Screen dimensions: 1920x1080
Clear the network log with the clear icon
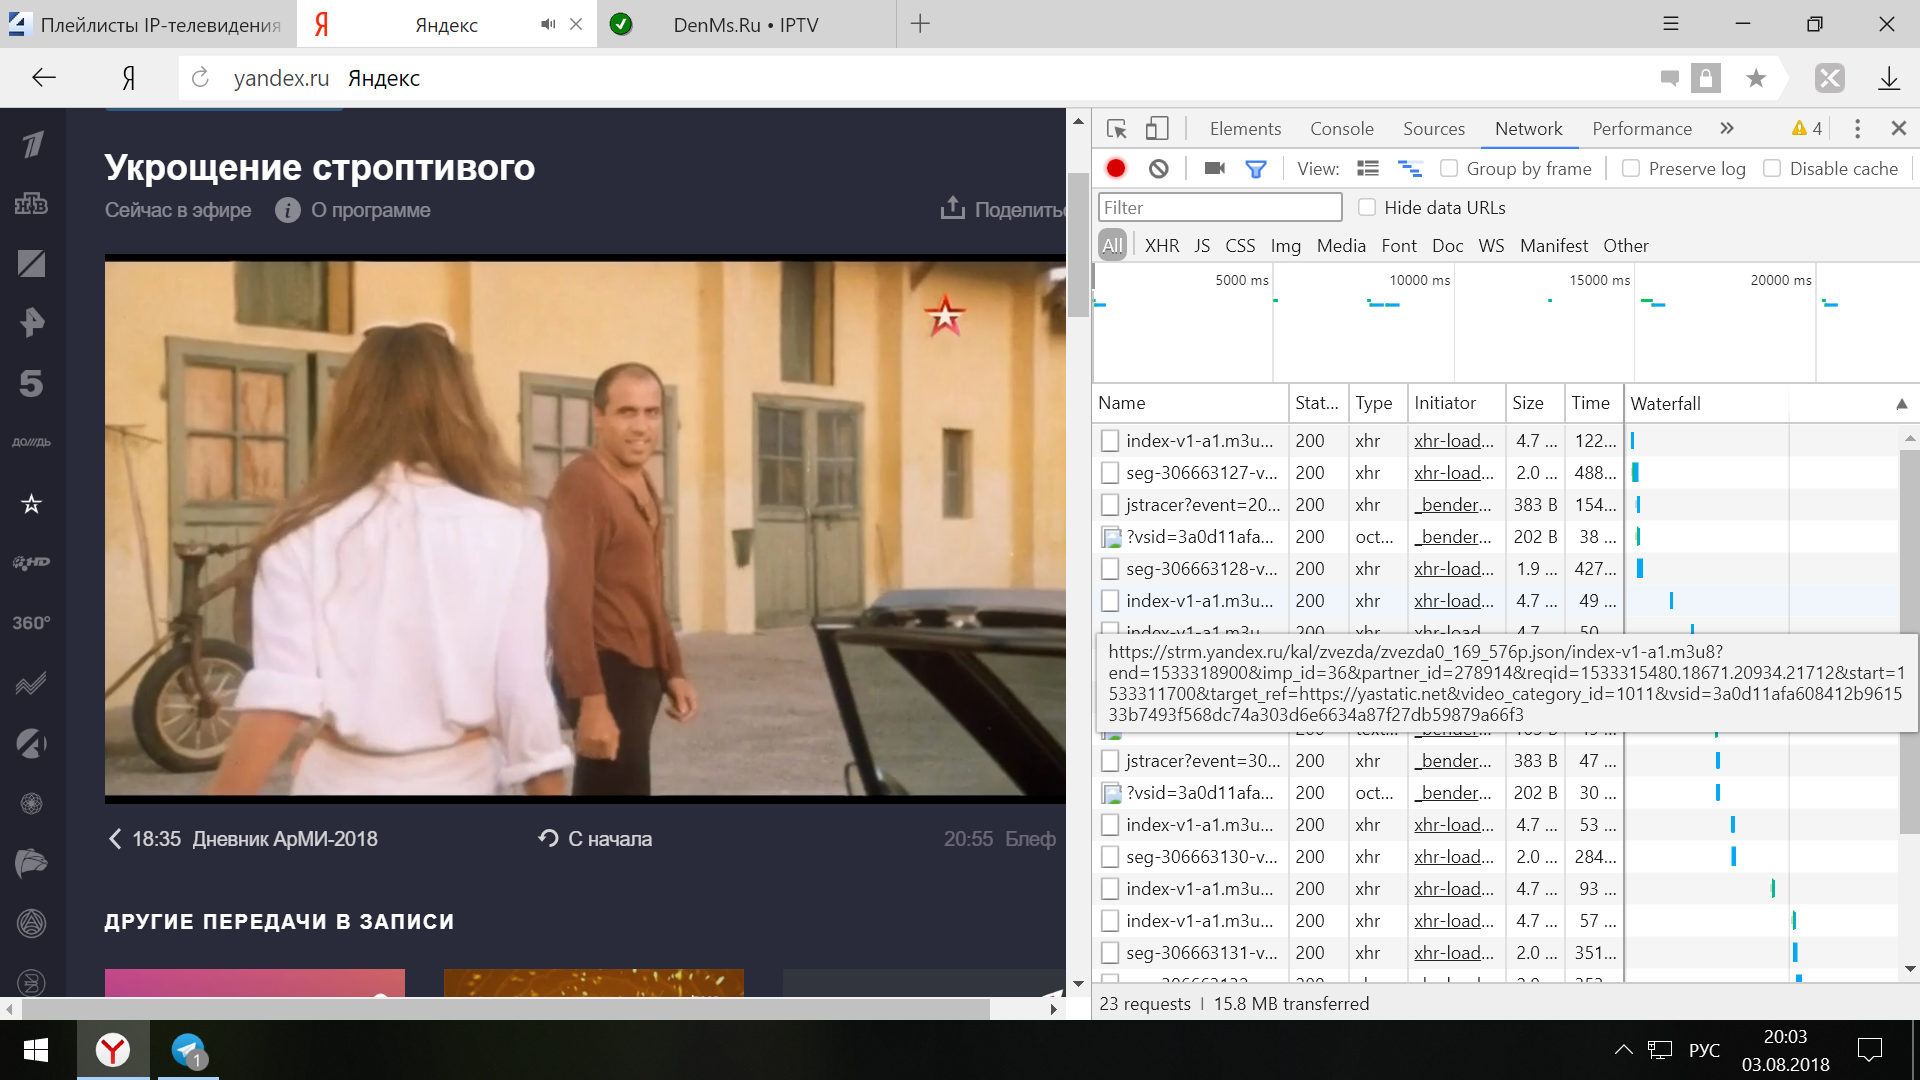tap(1158, 169)
